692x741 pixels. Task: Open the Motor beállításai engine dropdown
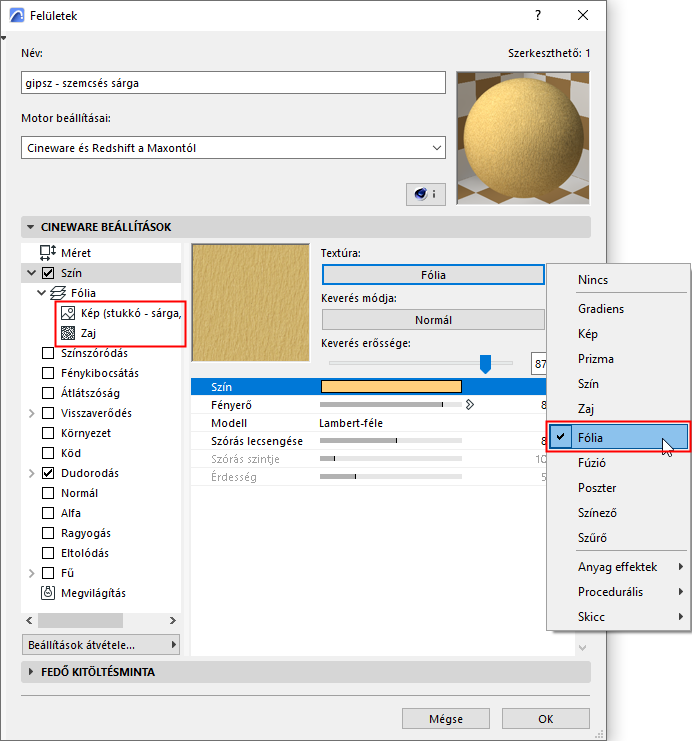[233, 148]
